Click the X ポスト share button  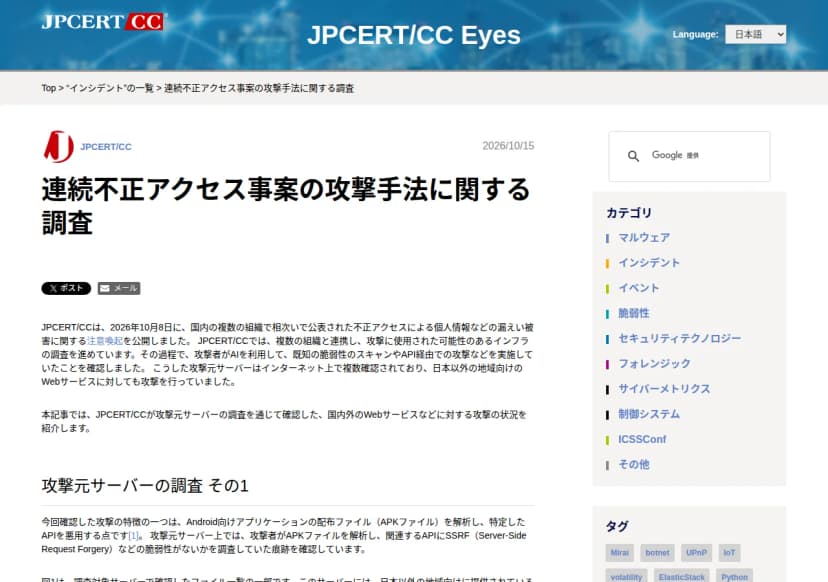[66, 288]
